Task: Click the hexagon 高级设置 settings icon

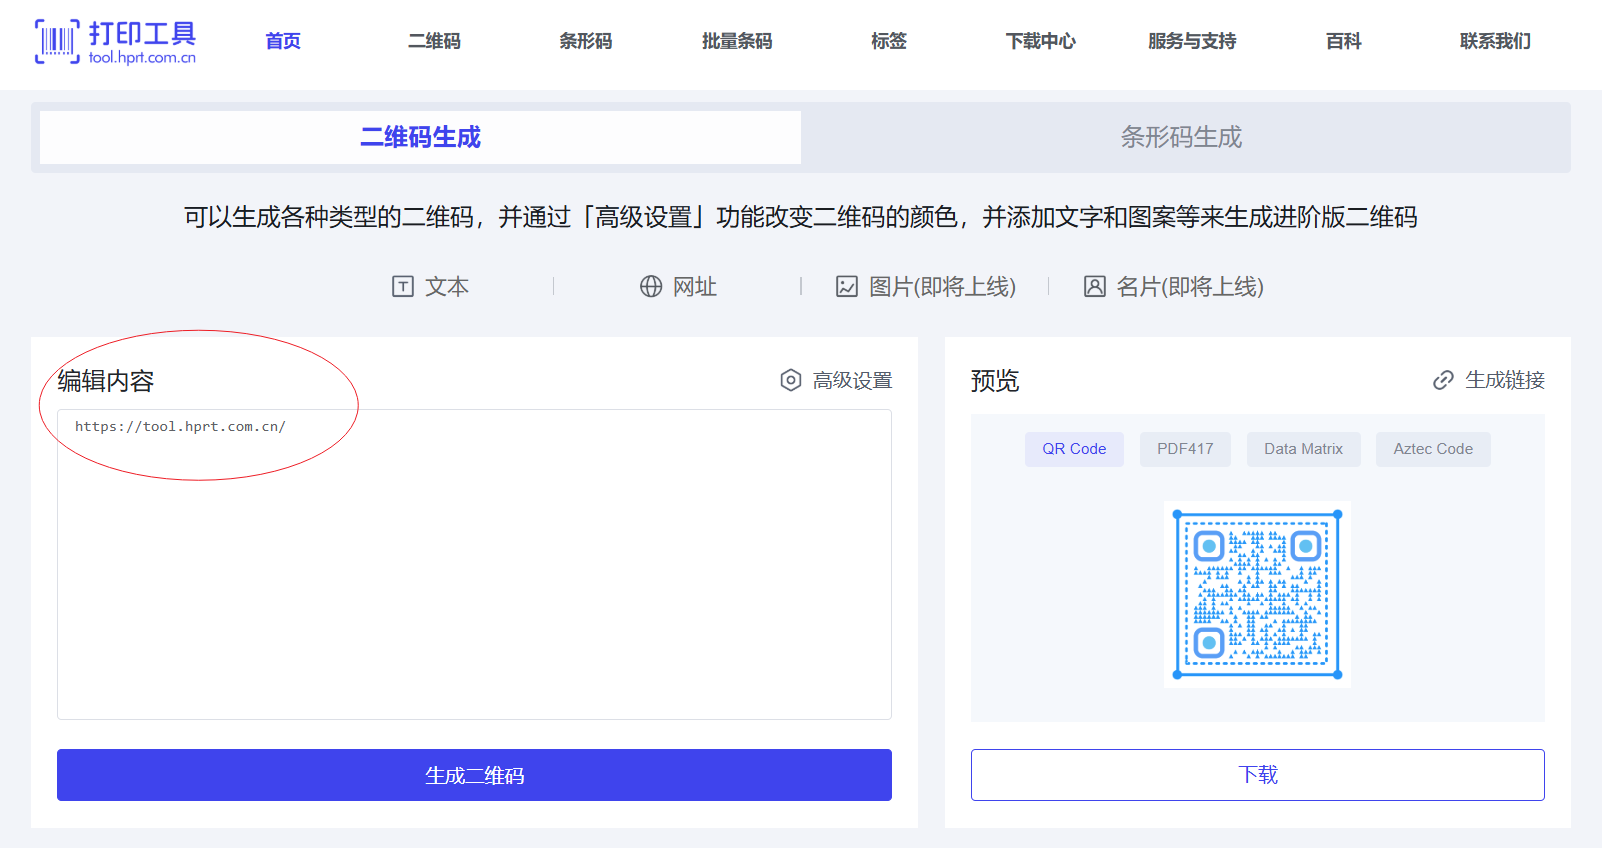Action: pyautogui.click(x=791, y=380)
